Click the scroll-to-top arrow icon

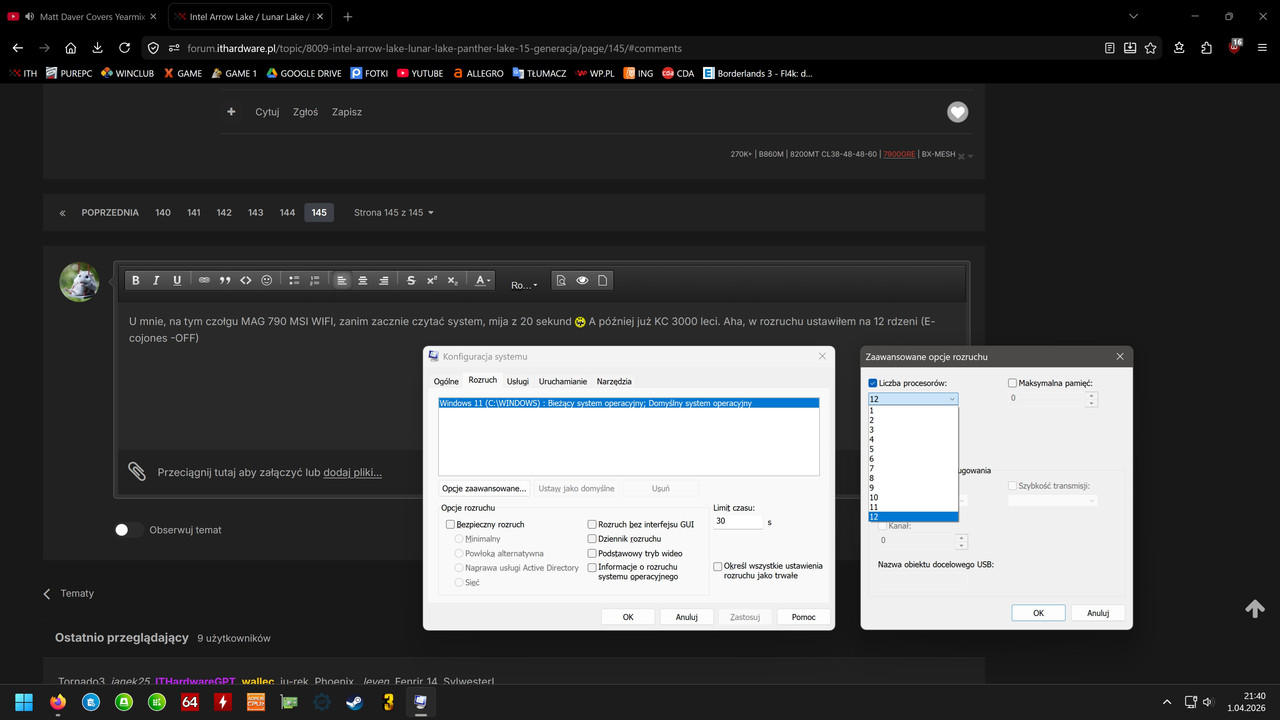click(1255, 609)
